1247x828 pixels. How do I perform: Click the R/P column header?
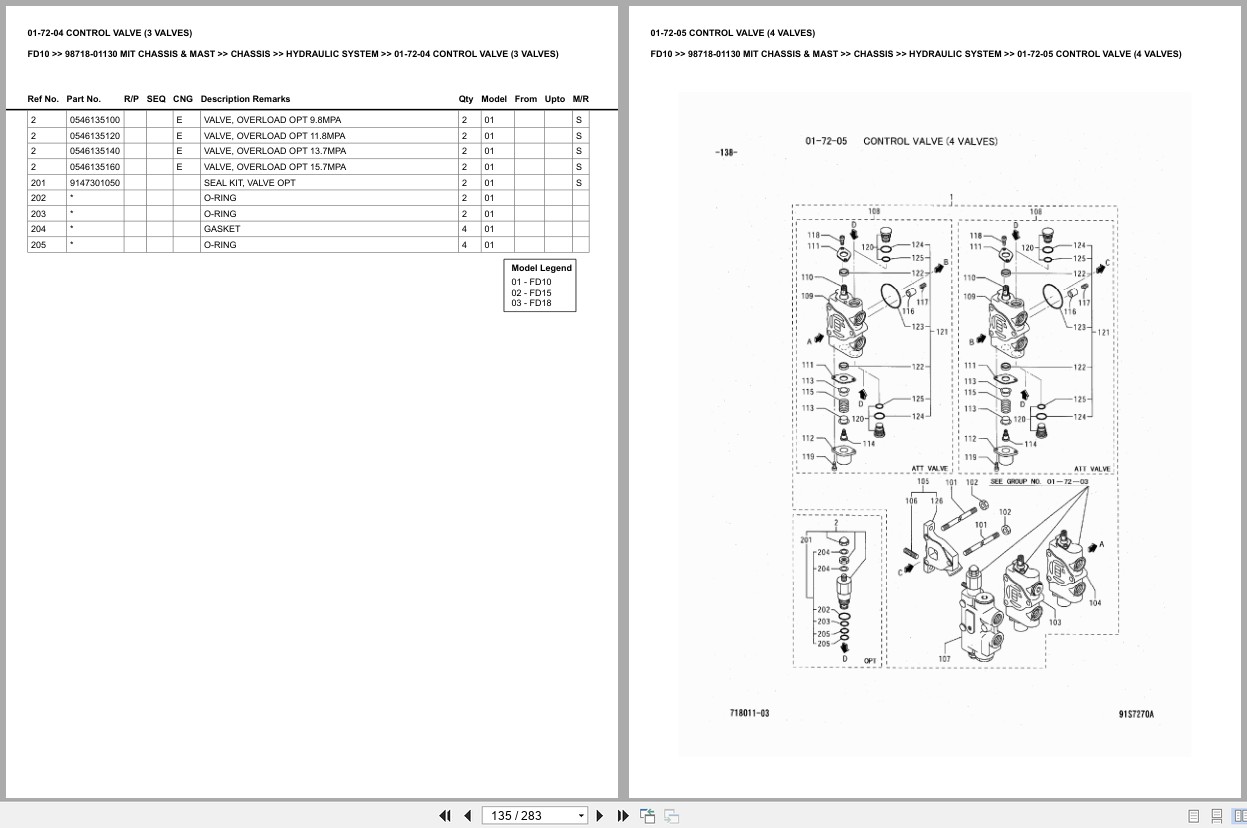coord(131,99)
